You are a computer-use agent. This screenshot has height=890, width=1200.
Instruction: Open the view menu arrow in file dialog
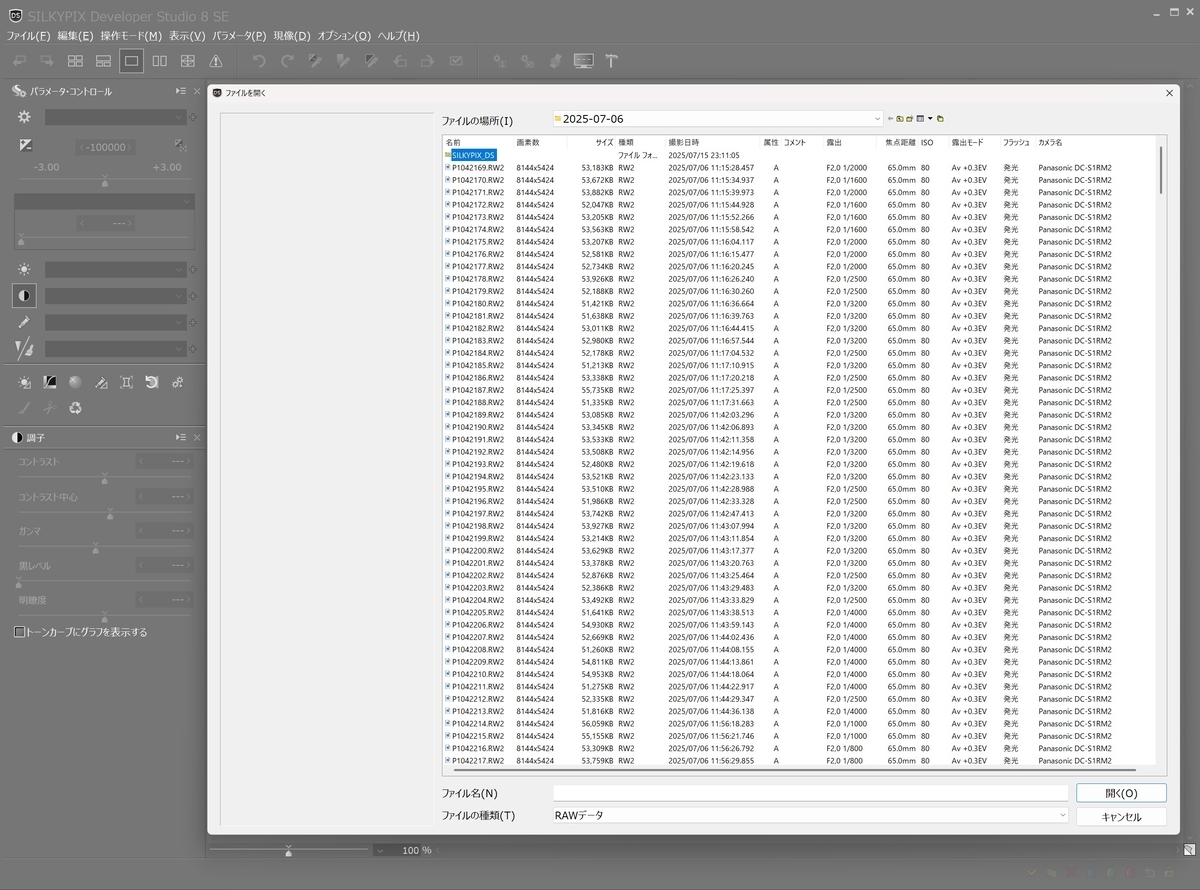[x=930, y=118]
